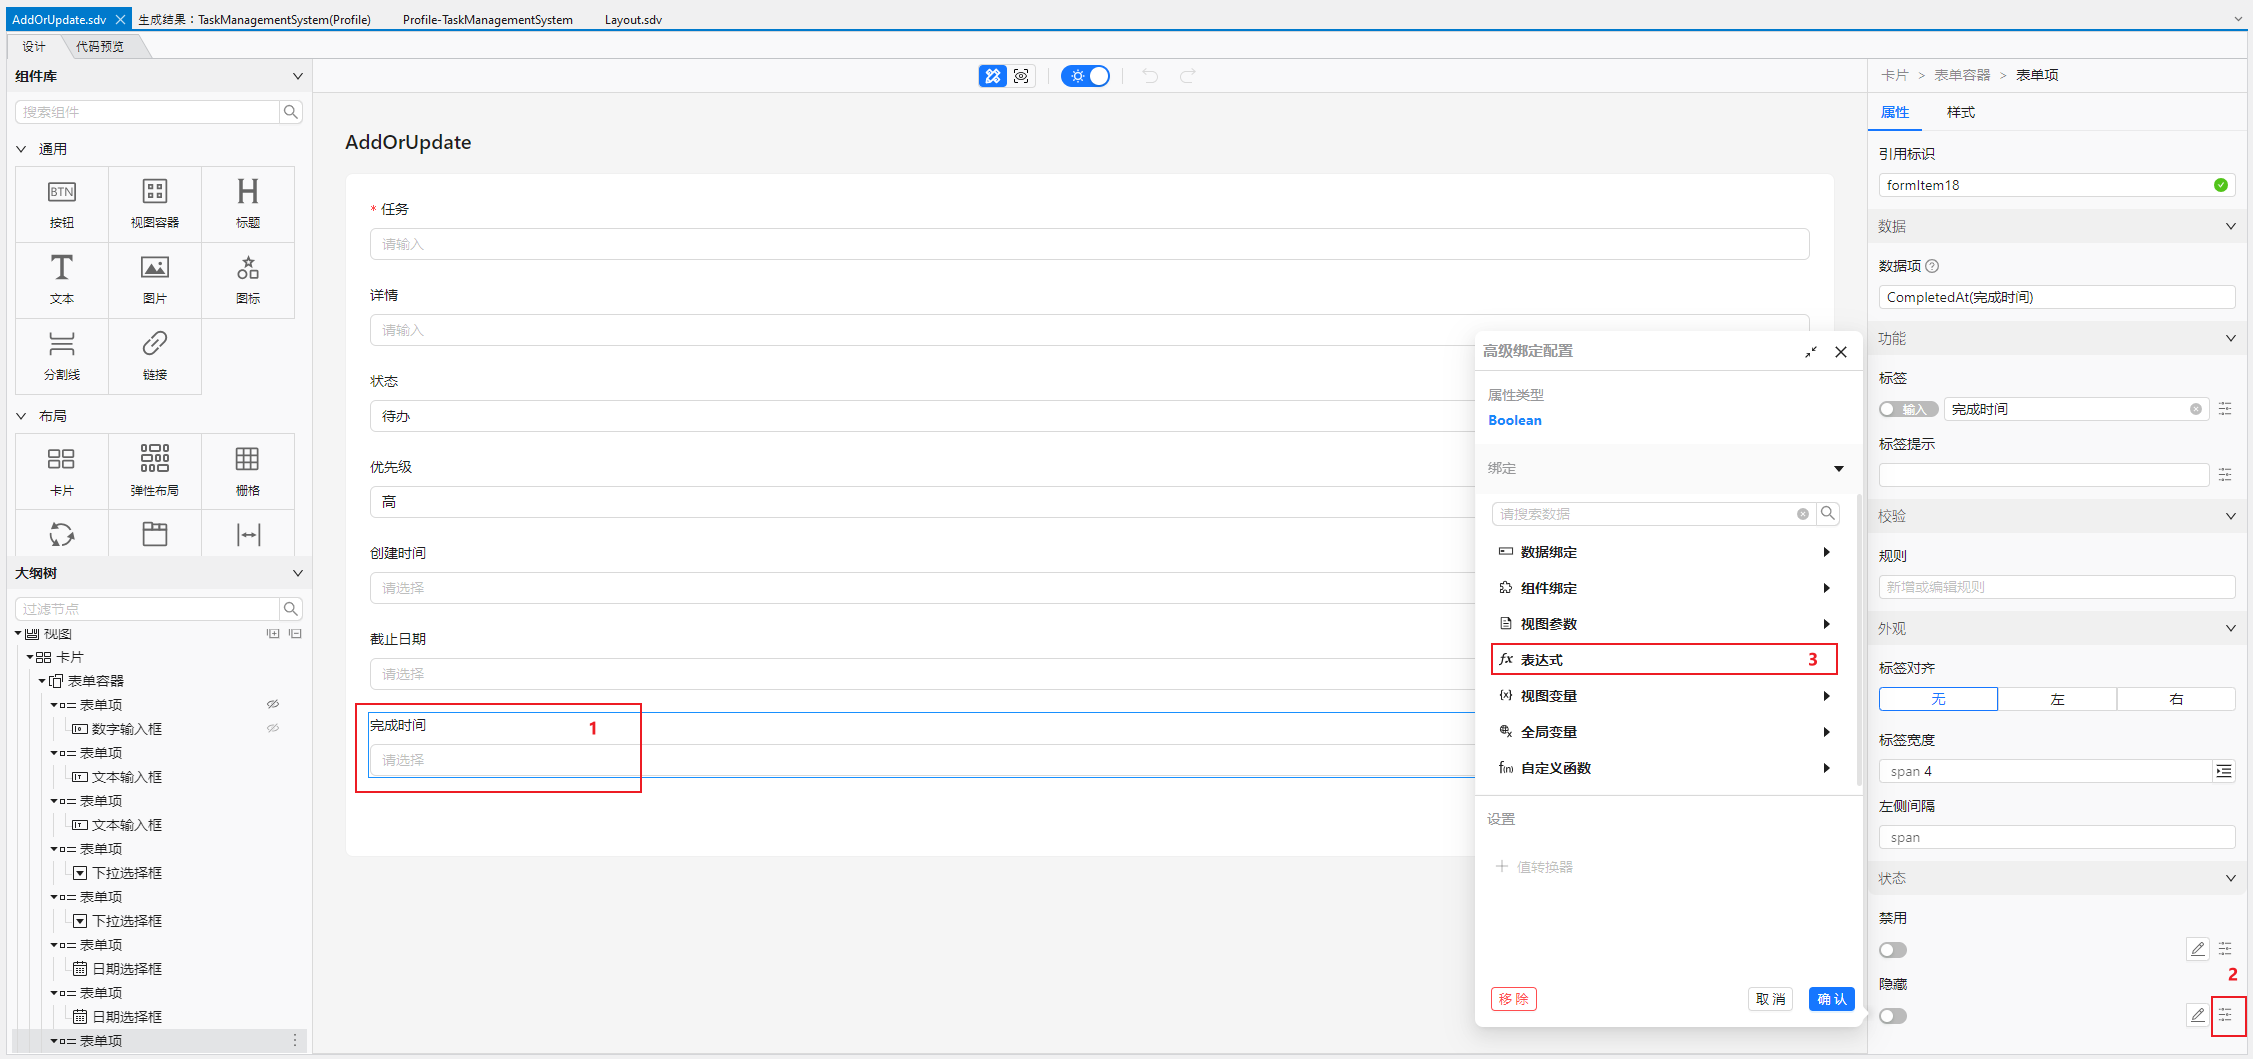Click the preview eye icon in canvas toolbar
This screenshot has width=2253, height=1059.
point(1020,75)
